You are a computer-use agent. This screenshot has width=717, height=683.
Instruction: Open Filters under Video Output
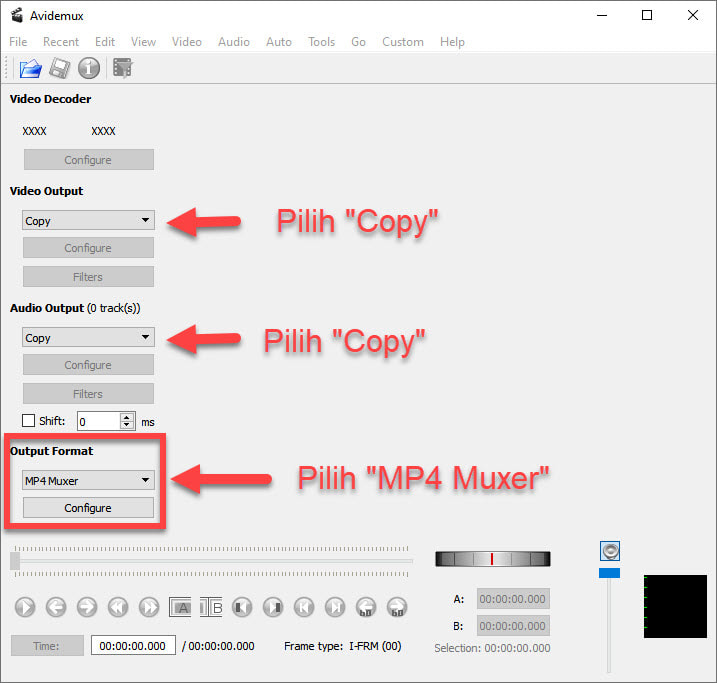[x=88, y=277]
